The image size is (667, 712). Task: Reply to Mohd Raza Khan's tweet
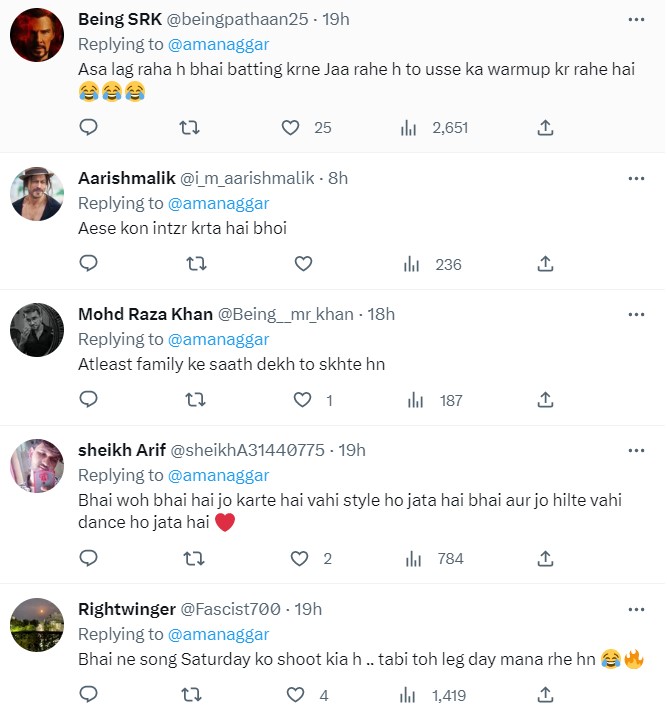[88, 400]
